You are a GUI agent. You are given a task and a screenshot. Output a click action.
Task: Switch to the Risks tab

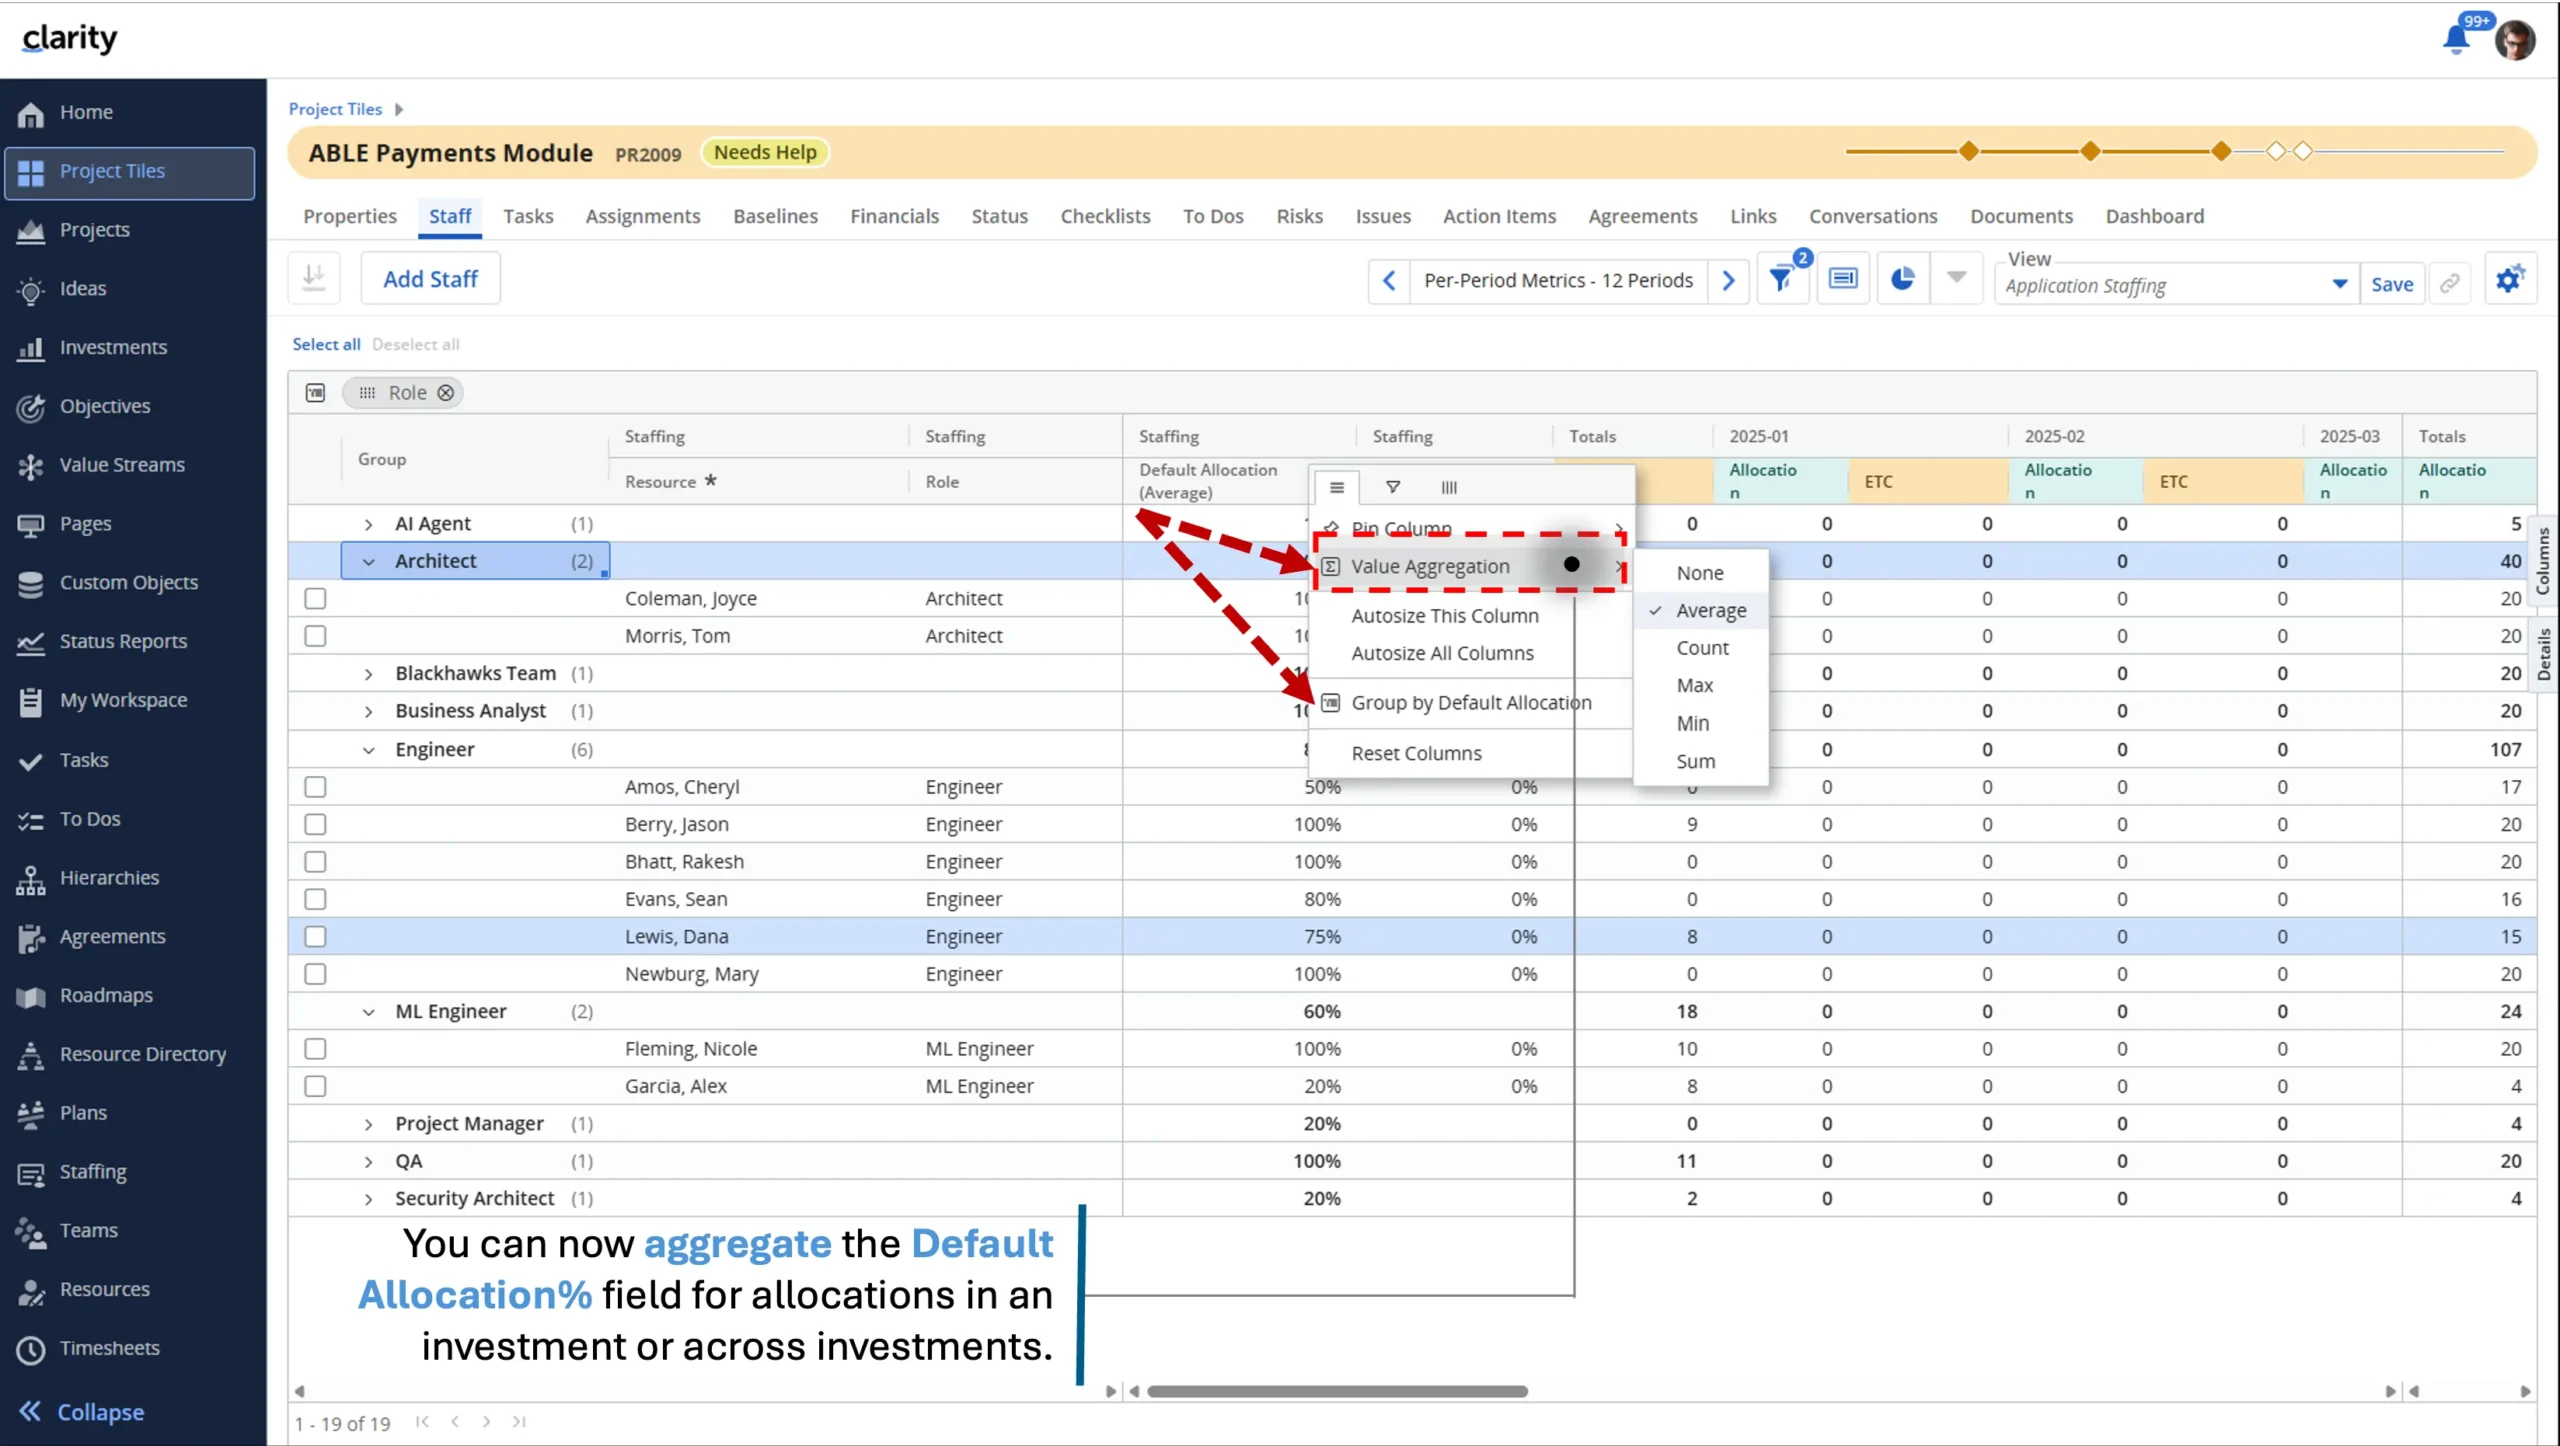1299,216
